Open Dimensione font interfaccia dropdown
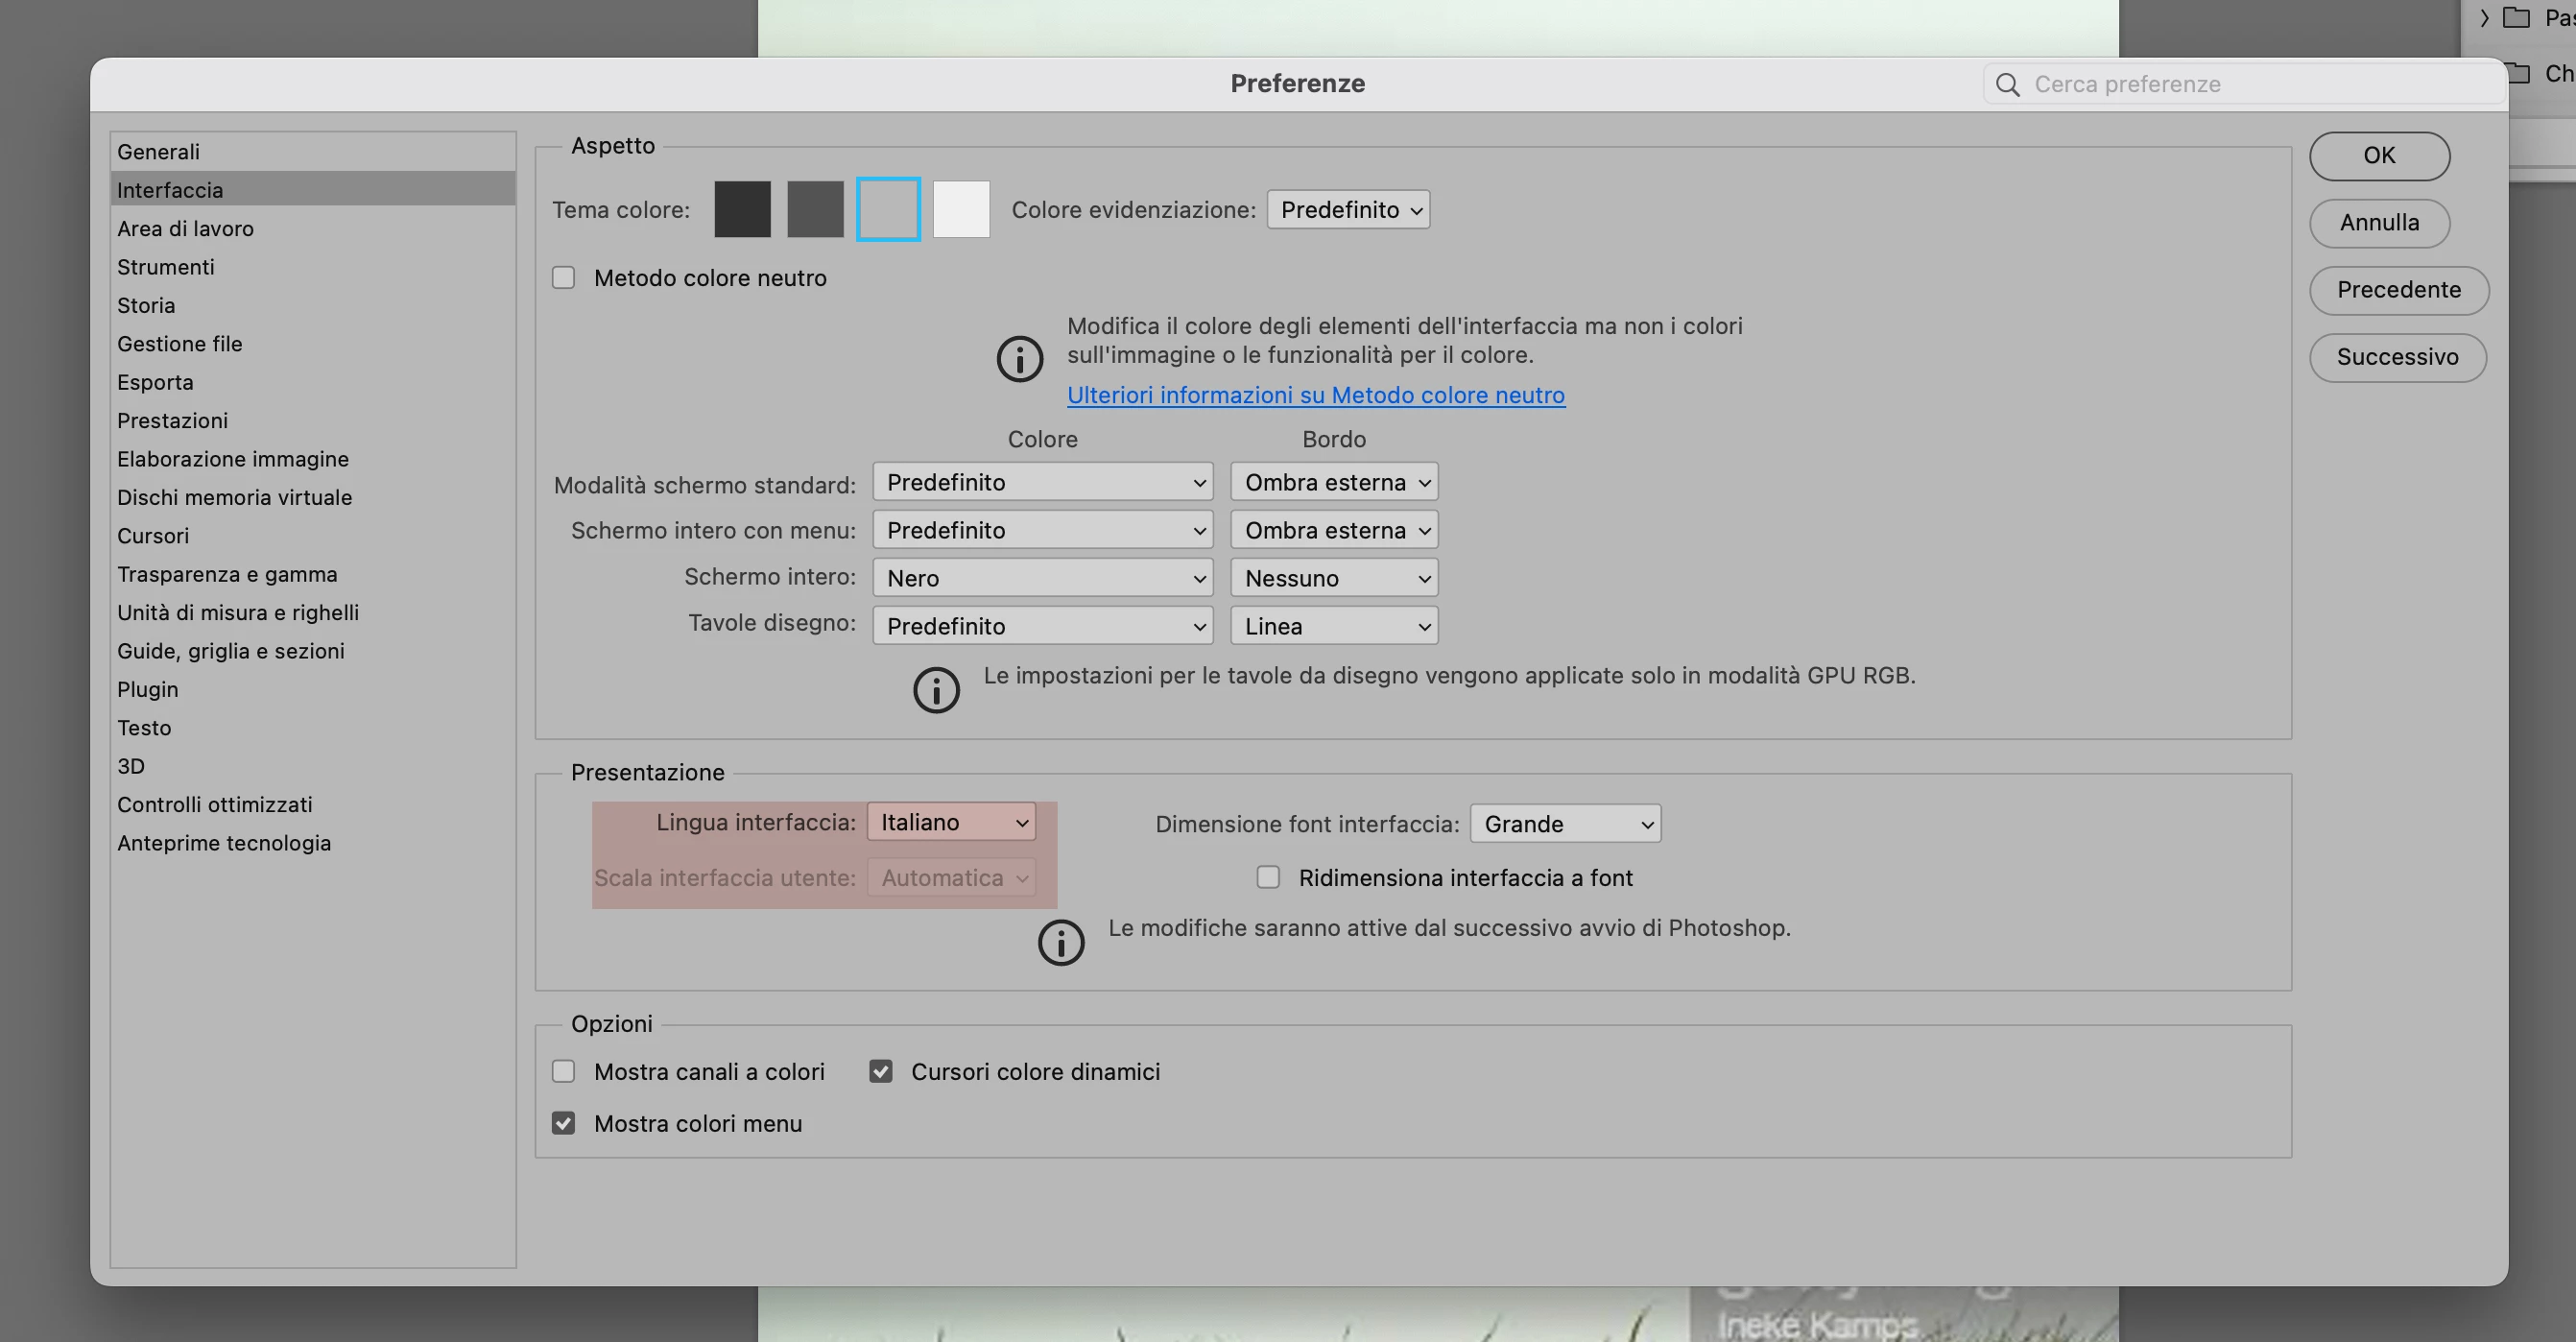Viewport: 2576px width, 1342px height. point(1565,824)
